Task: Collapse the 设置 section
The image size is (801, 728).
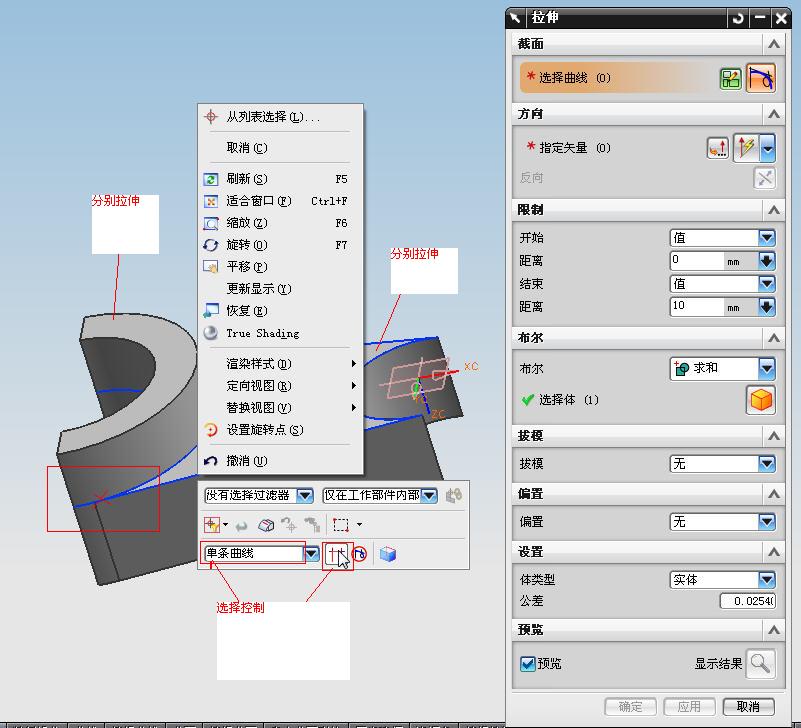Action: (773, 552)
